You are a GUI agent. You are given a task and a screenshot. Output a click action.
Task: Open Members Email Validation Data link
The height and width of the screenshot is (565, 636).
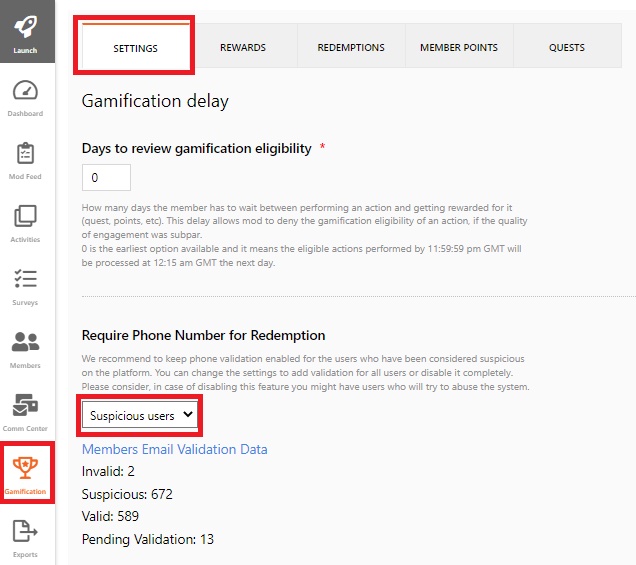pyautogui.click(x=174, y=449)
